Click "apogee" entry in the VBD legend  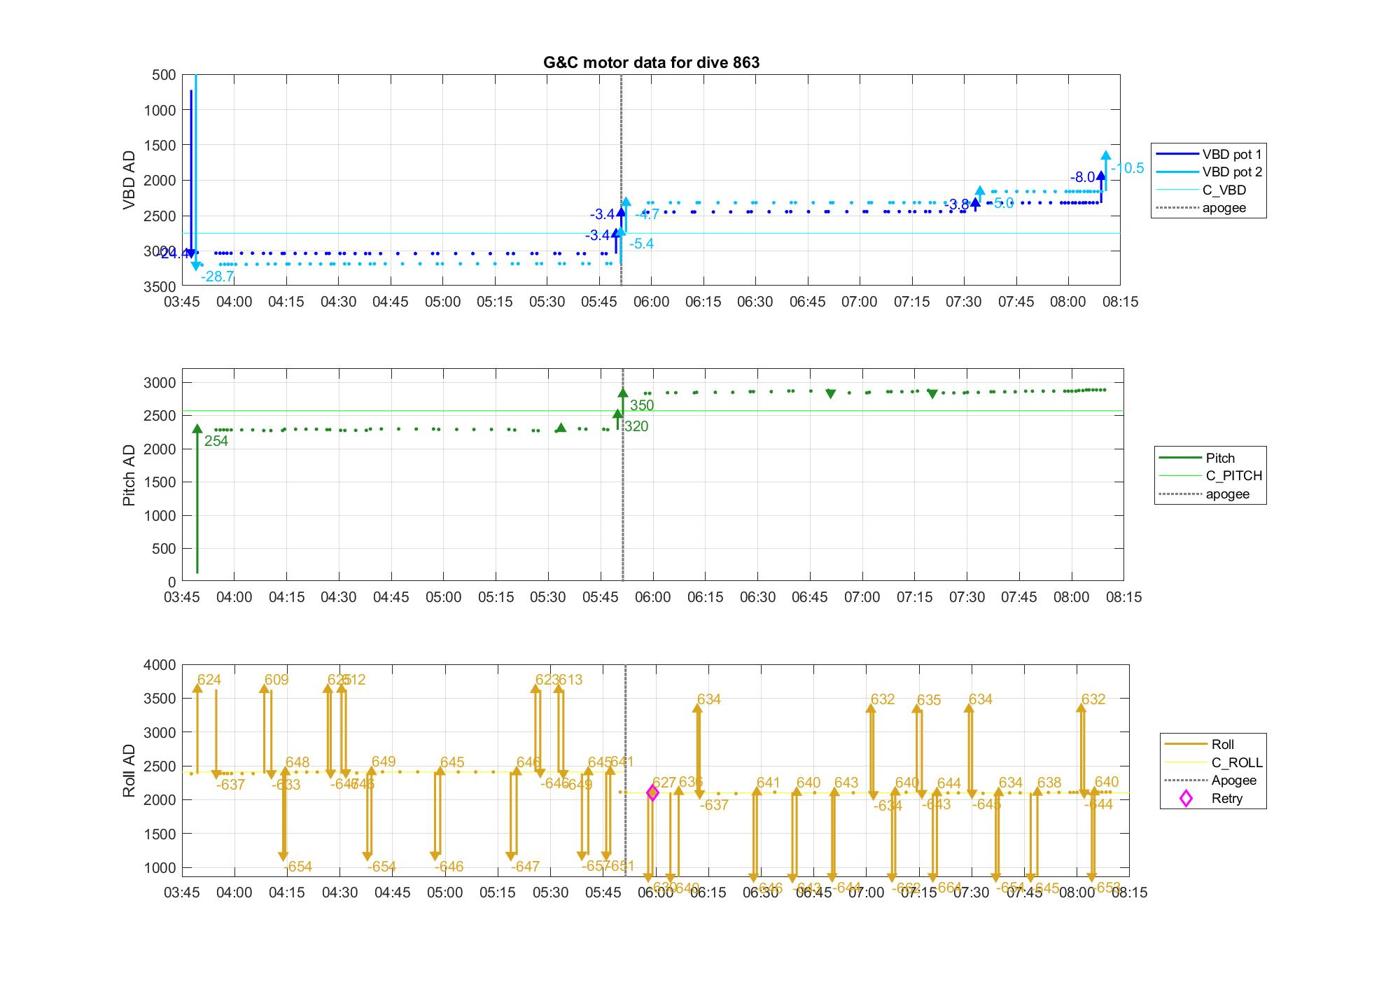tap(1224, 208)
